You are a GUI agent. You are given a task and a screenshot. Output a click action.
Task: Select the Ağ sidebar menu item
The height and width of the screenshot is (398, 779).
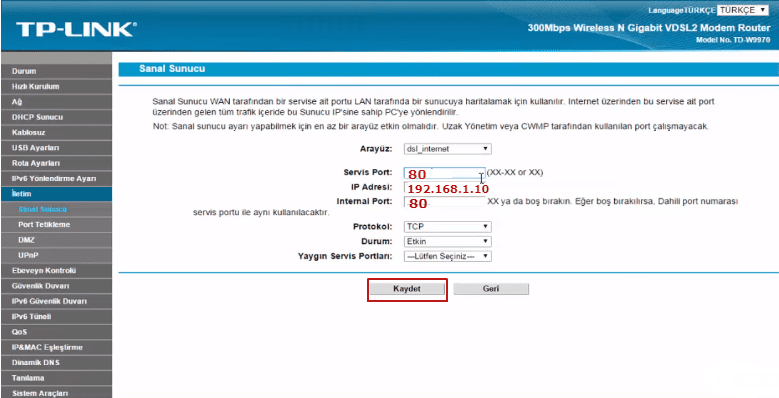coord(56,102)
